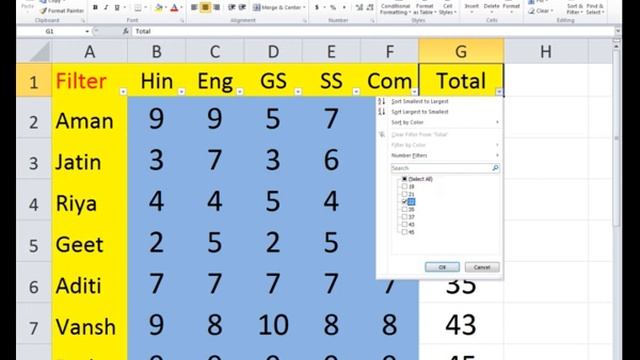Click OK in the filter menu
The width and height of the screenshot is (640, 360).
pos(442,267)
